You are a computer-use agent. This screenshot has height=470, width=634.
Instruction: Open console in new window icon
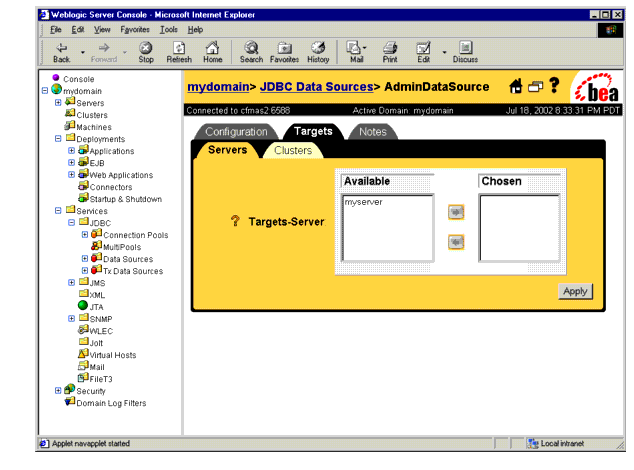click(535, 87)
